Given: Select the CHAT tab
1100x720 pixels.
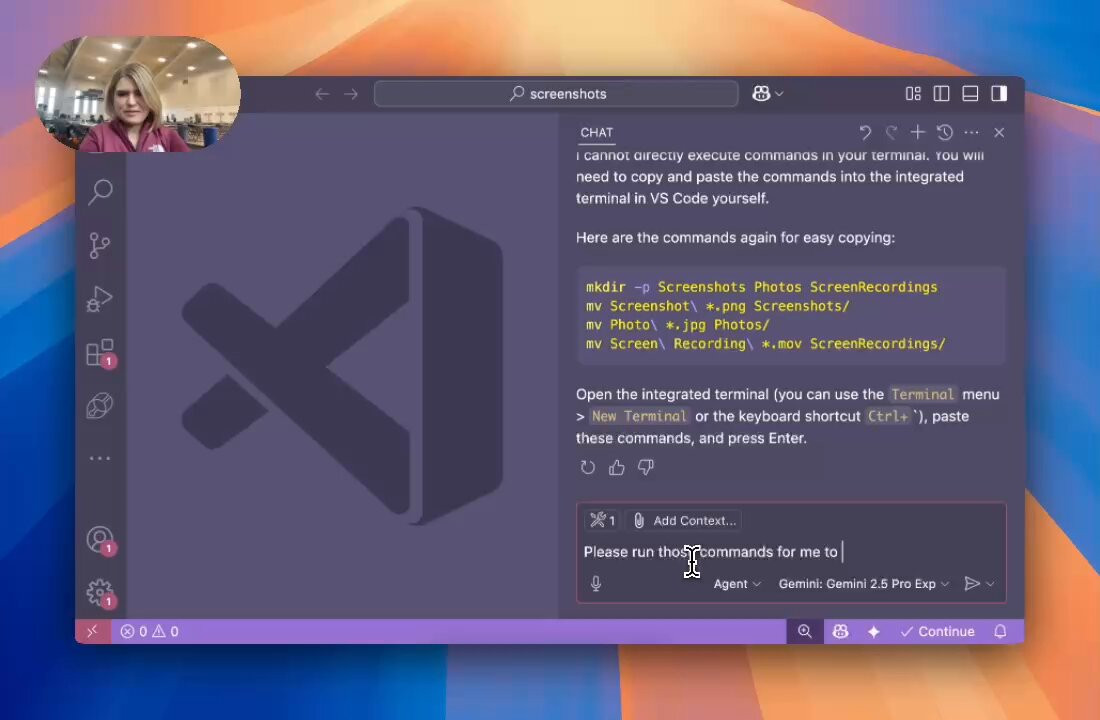Looking at the screenshot, I should click(596, 132).
